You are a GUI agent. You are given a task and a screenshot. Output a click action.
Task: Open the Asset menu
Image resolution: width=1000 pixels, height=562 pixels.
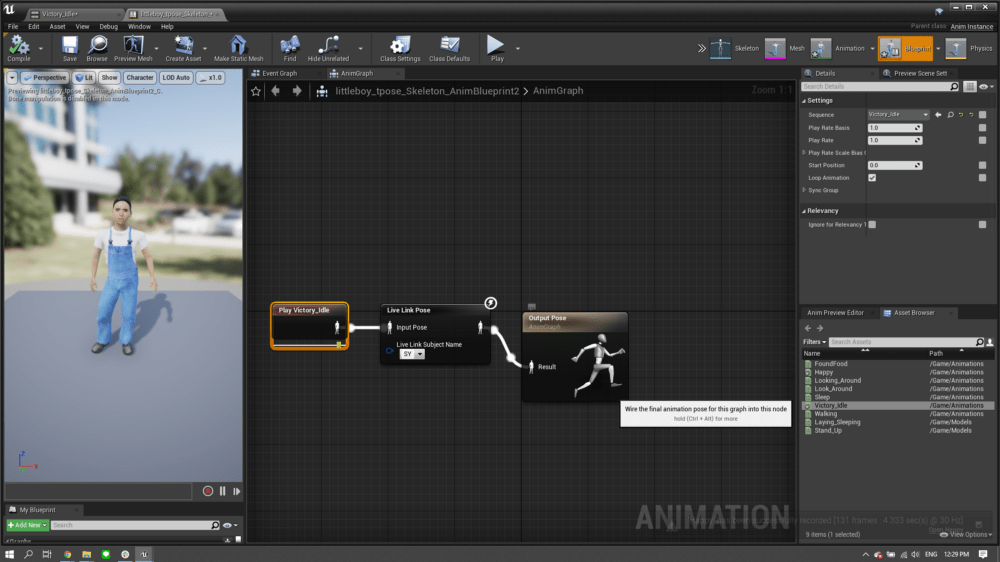click(x=57, y=27)
